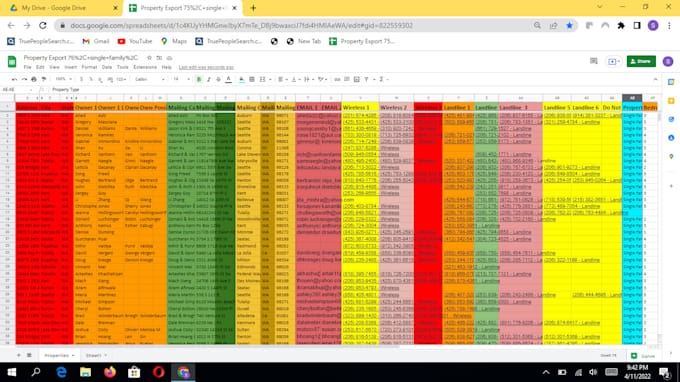Open the functions sigma dropdown
Screen dimensions: 680x382
click(383, 79)
